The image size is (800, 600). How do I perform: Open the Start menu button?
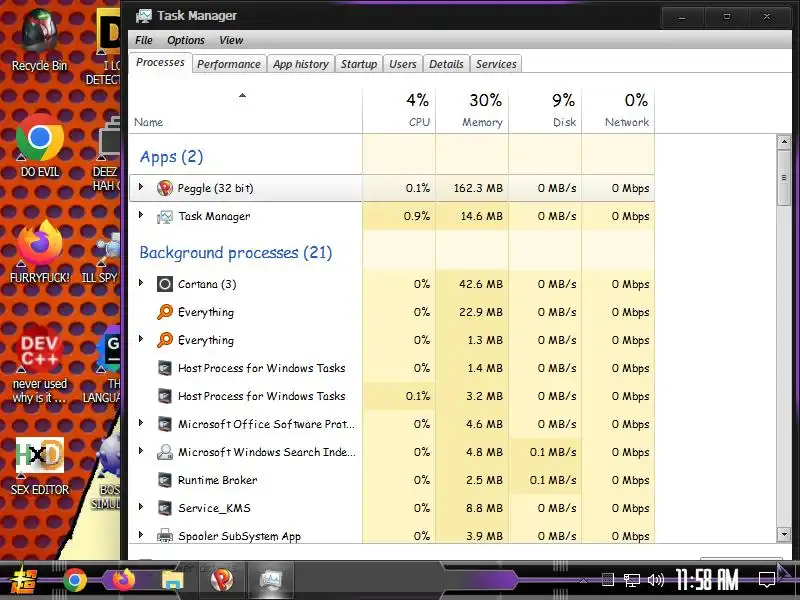24,581
